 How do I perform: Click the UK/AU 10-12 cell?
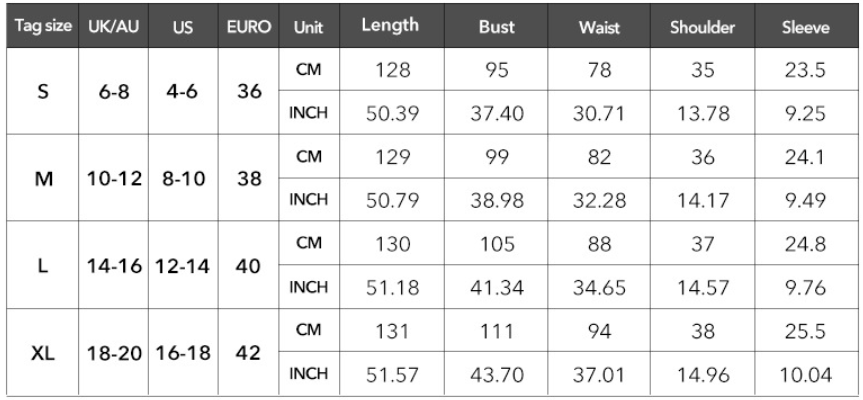pyautogui.click(x=114, y=178)
